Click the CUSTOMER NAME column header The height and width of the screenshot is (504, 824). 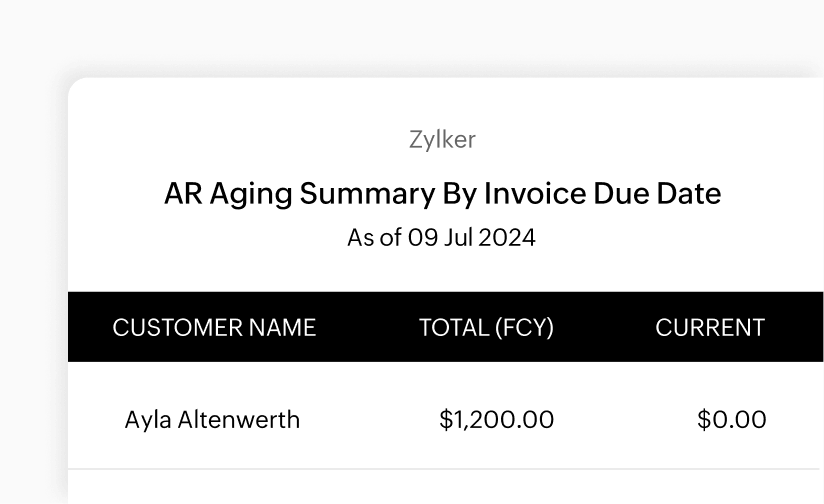(214, 327)
